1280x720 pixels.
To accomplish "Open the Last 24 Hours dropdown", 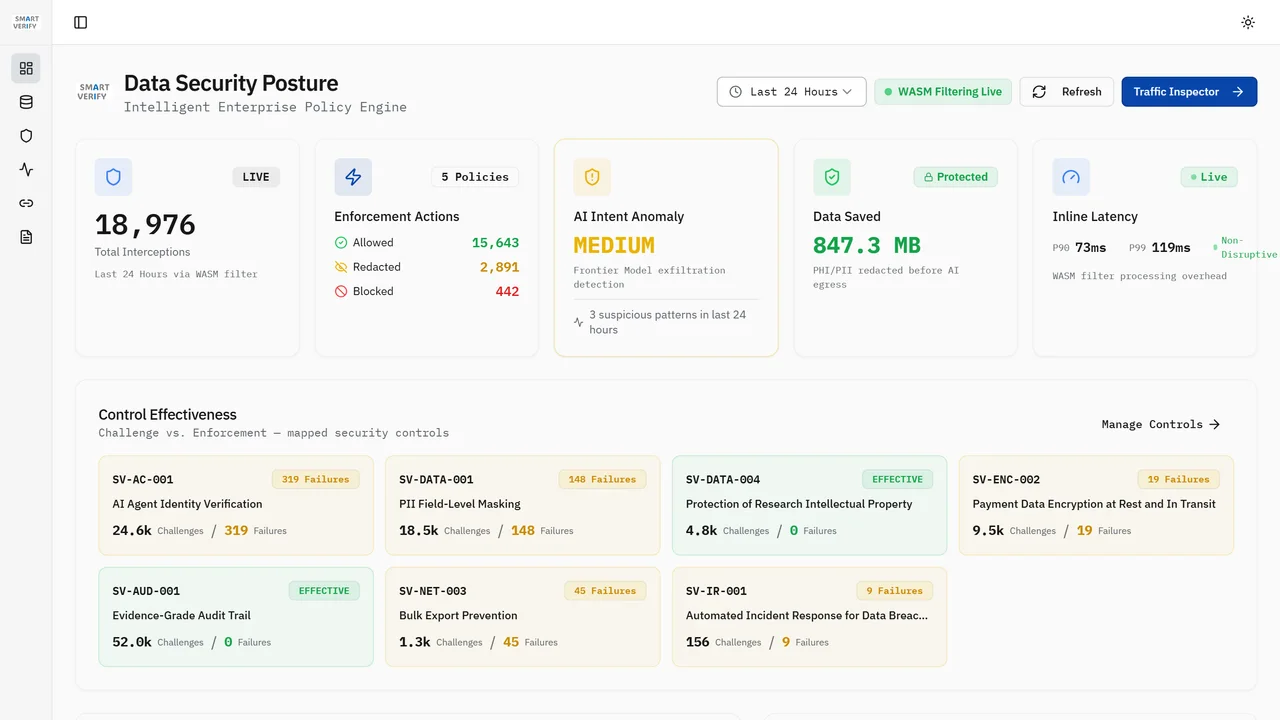I will pos(791,91).
